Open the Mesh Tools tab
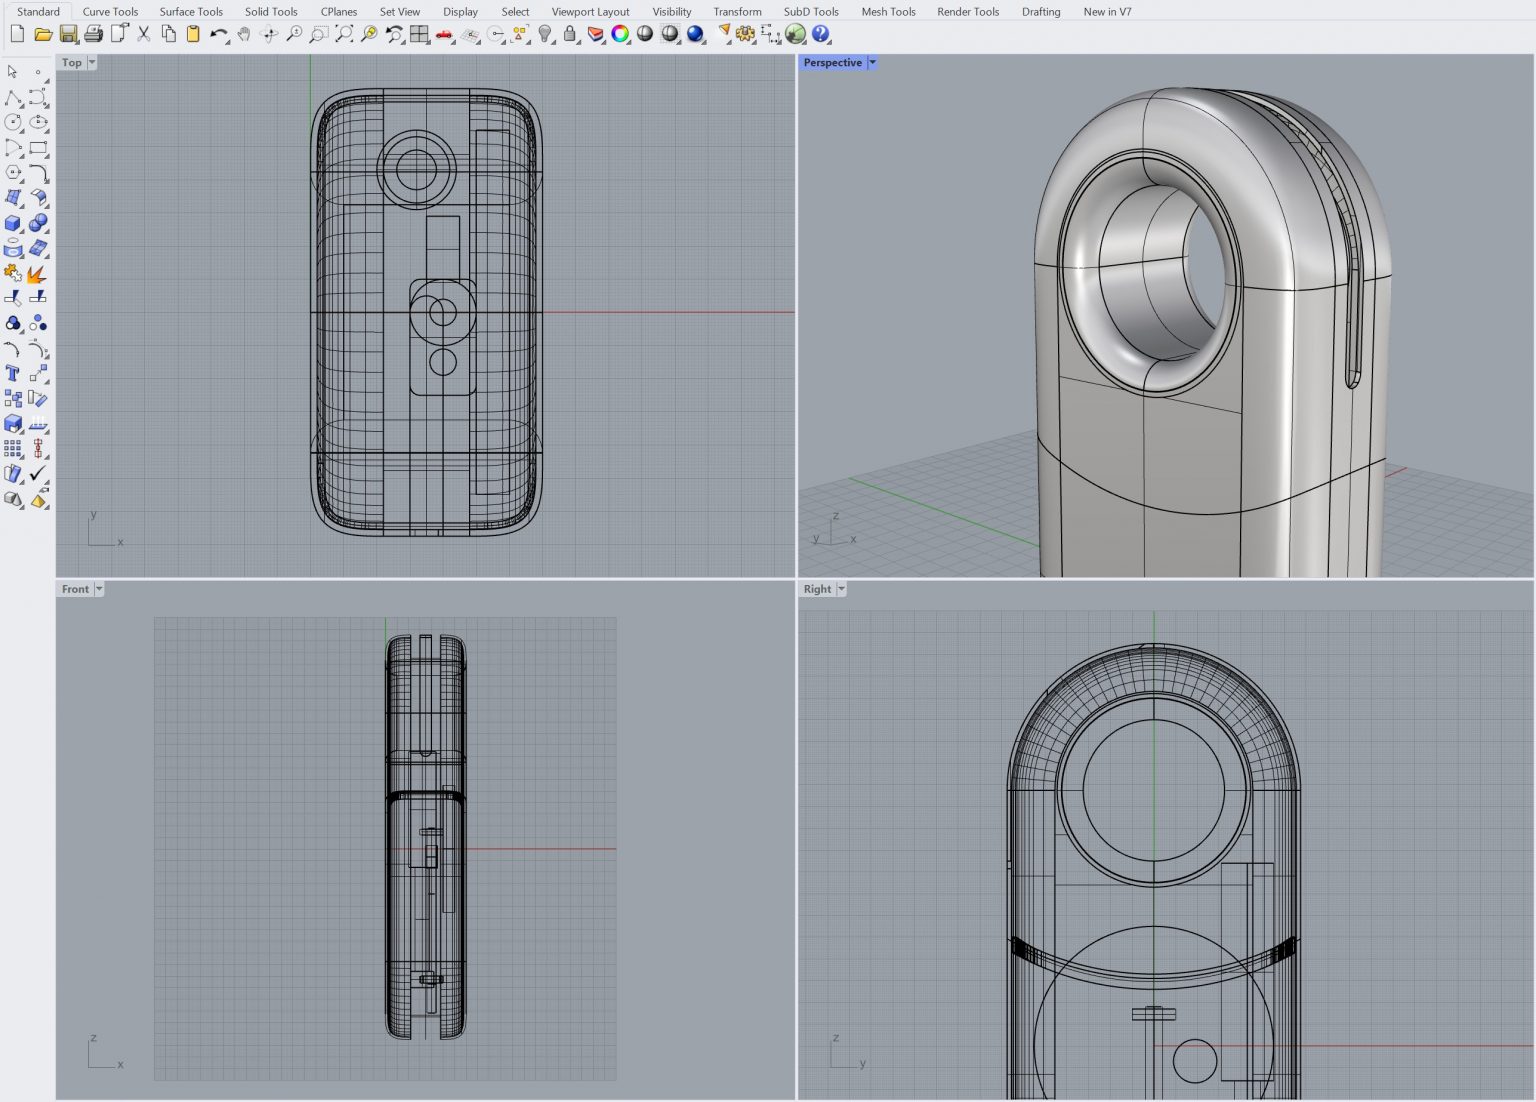The height and width of the screenshot is (1102, 1536). click(x=888, y=11)
